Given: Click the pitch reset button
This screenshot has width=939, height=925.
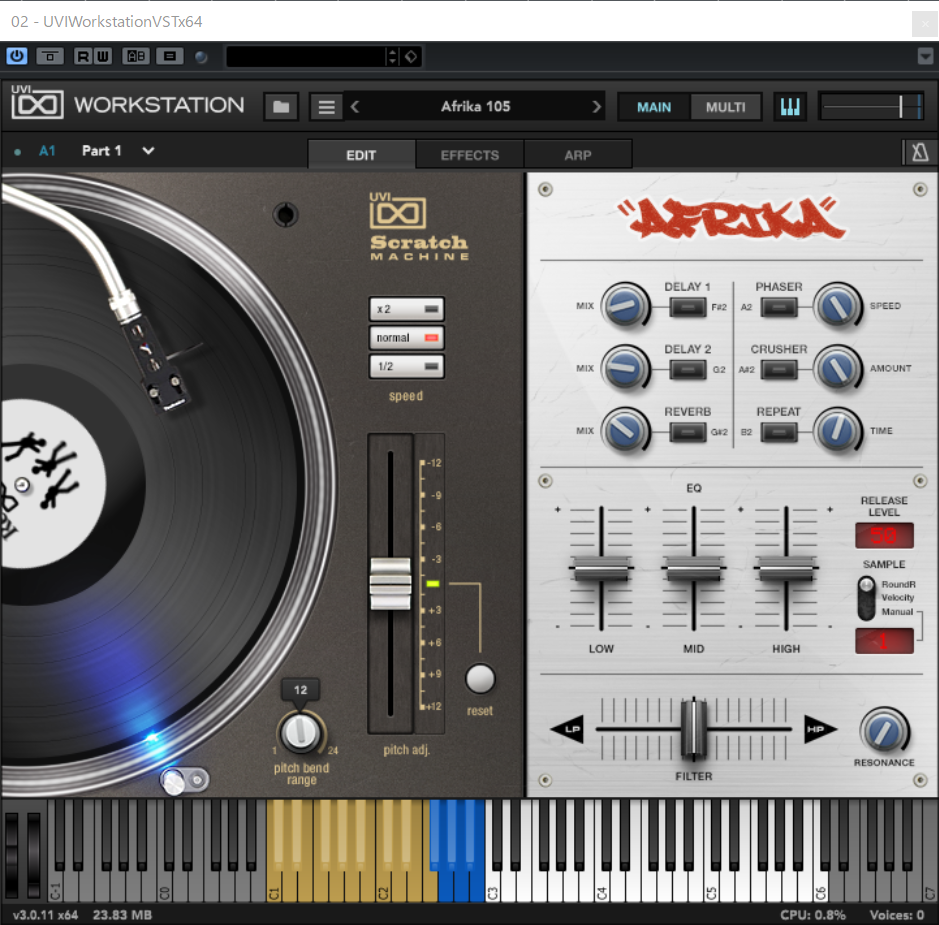Looking at the screenshot, I should [x=480, y=679].
